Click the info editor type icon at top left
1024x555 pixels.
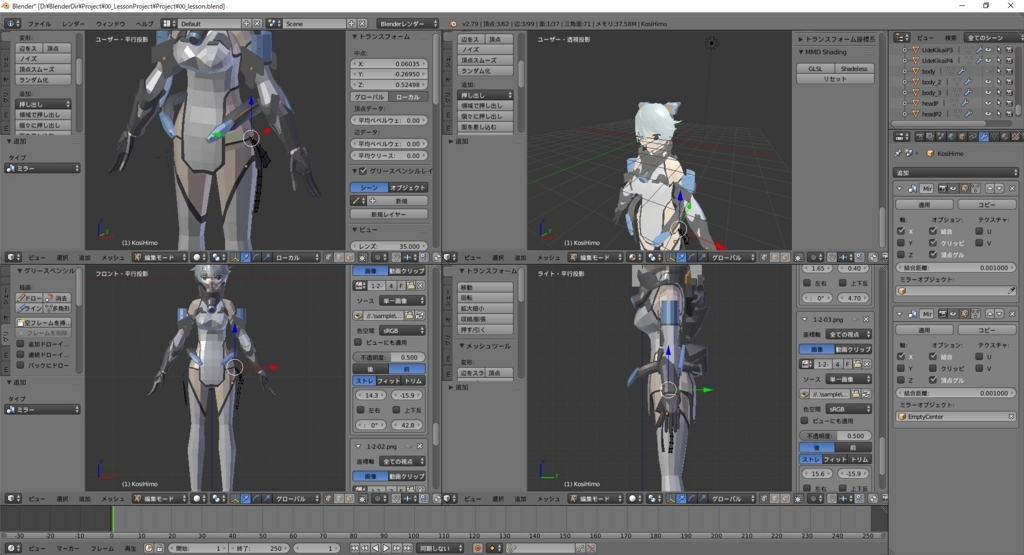tap(12, 24)
